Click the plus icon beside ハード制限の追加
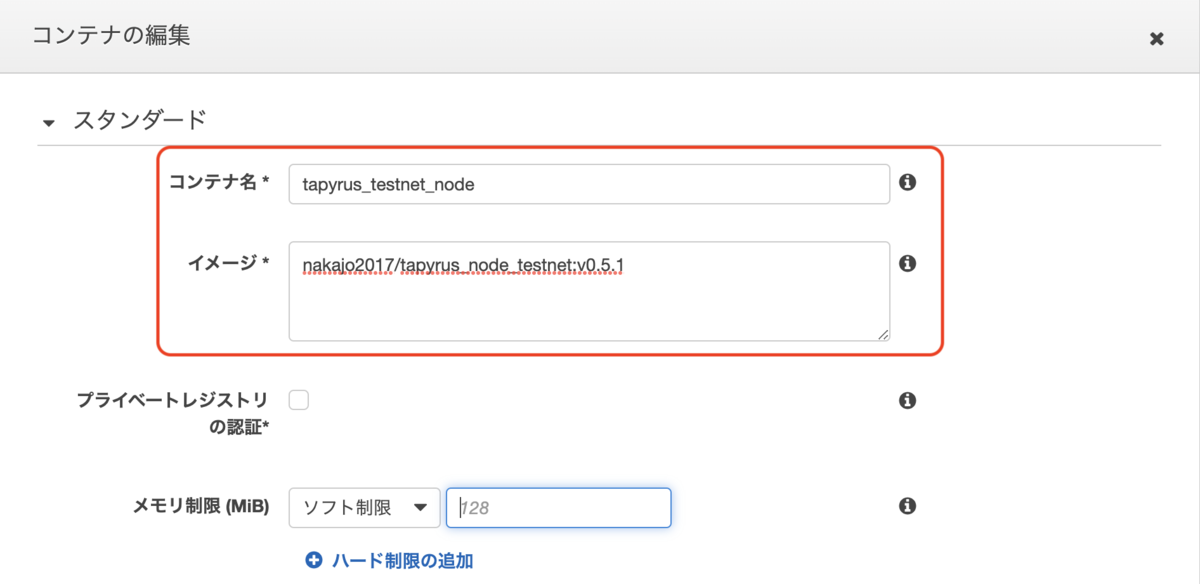 pos(314,561)
